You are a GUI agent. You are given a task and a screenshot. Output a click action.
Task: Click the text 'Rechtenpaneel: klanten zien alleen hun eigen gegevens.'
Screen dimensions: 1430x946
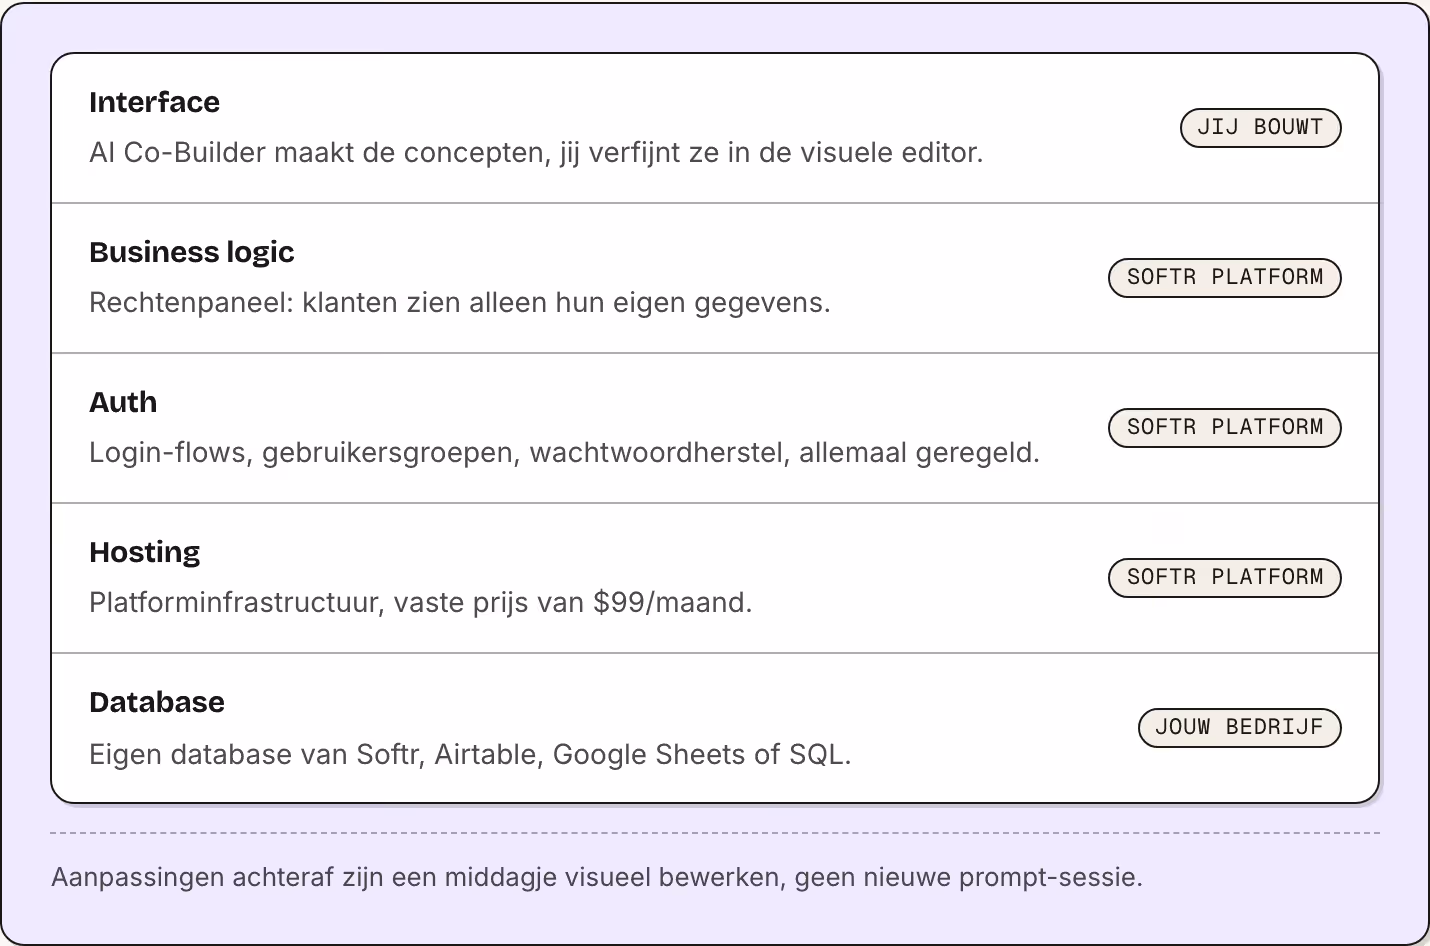[x=460, y=303]
